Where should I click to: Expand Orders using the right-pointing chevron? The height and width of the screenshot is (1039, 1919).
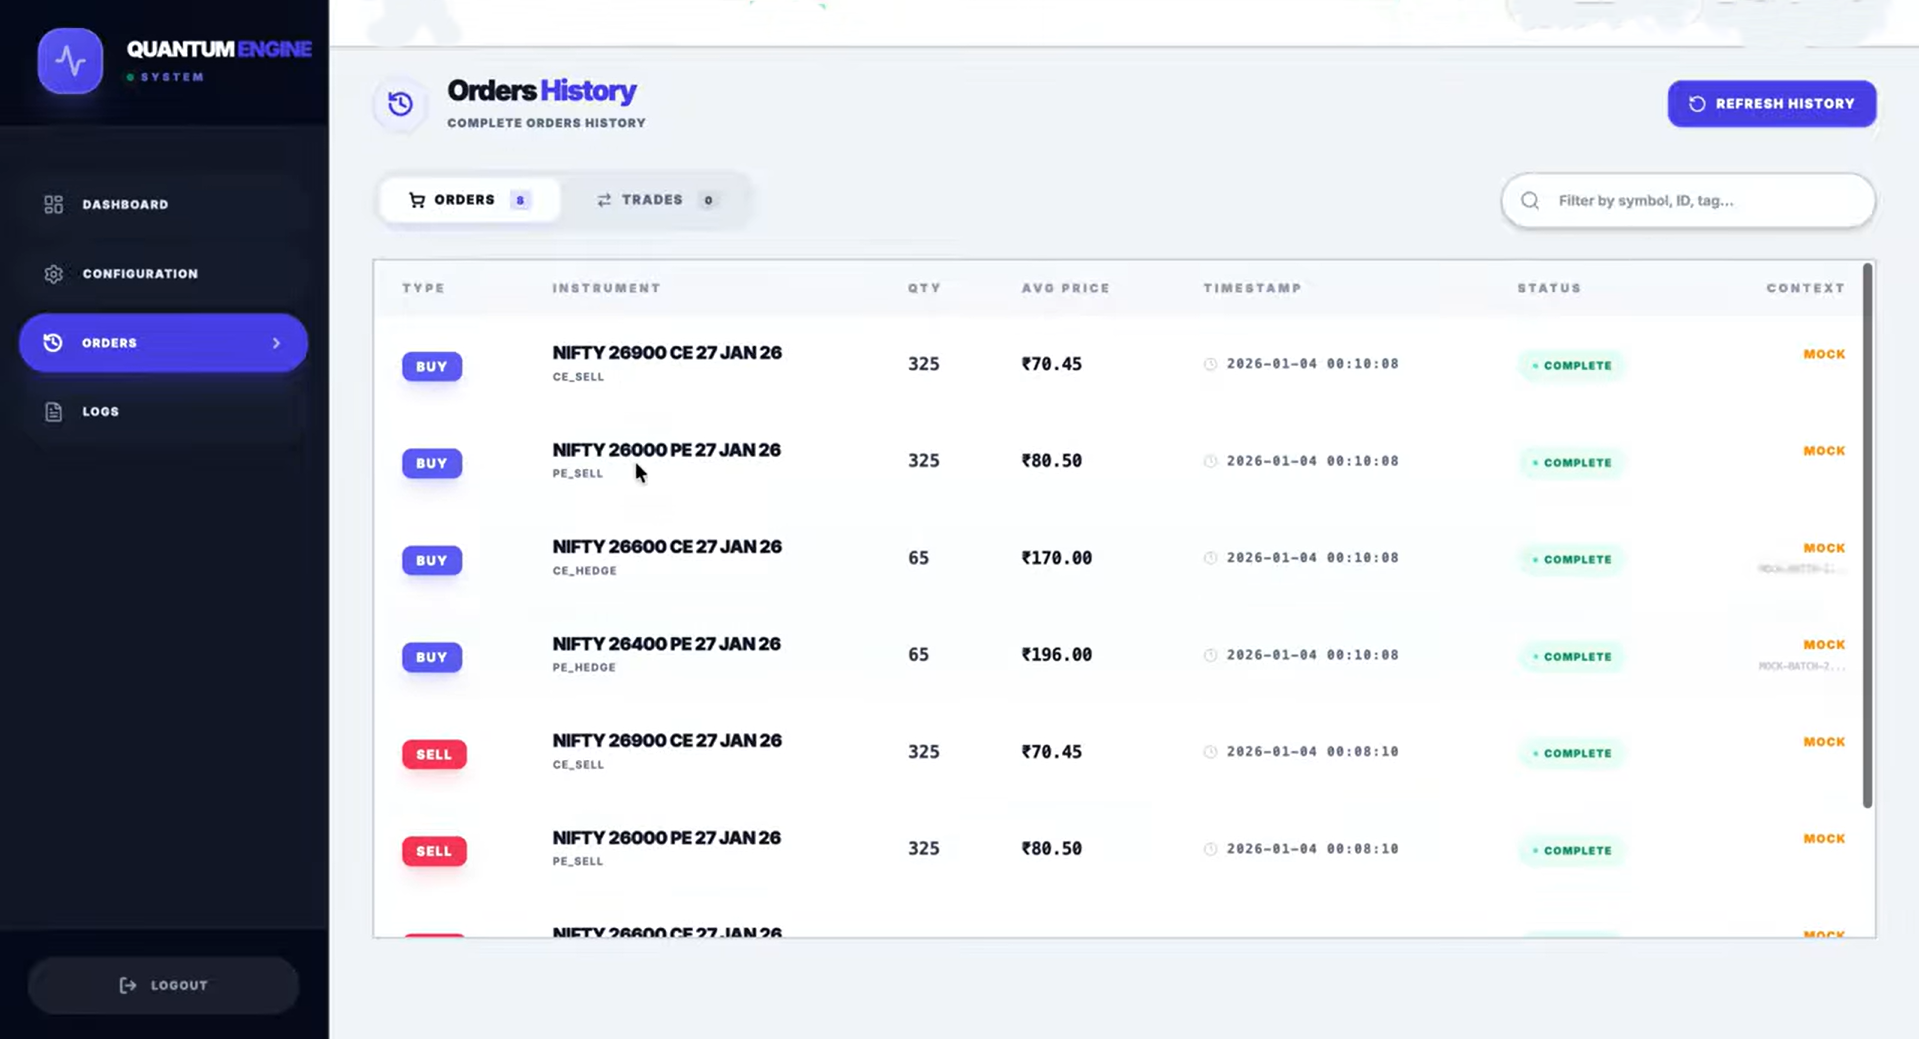point(277,342)
